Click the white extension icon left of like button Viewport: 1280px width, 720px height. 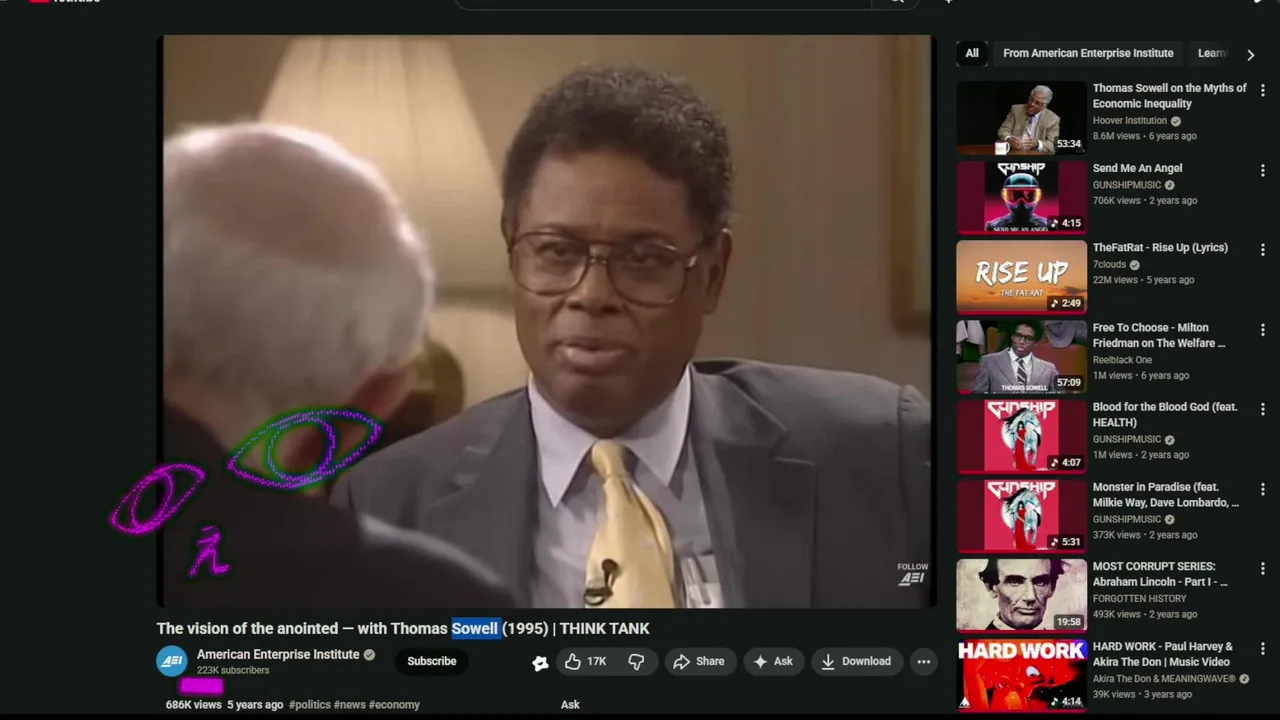540,662
